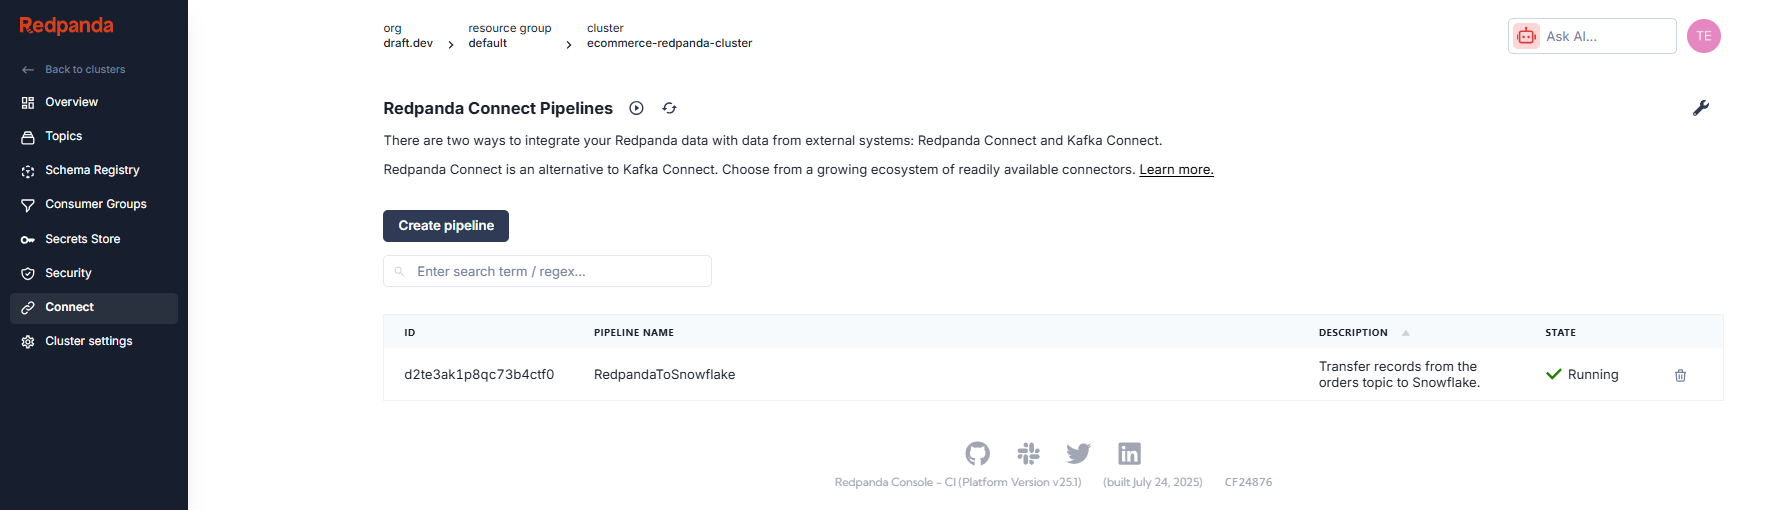Click description 'Transfer records from the orders topic'
The image size is (1782, 510).
(1399, 375)
